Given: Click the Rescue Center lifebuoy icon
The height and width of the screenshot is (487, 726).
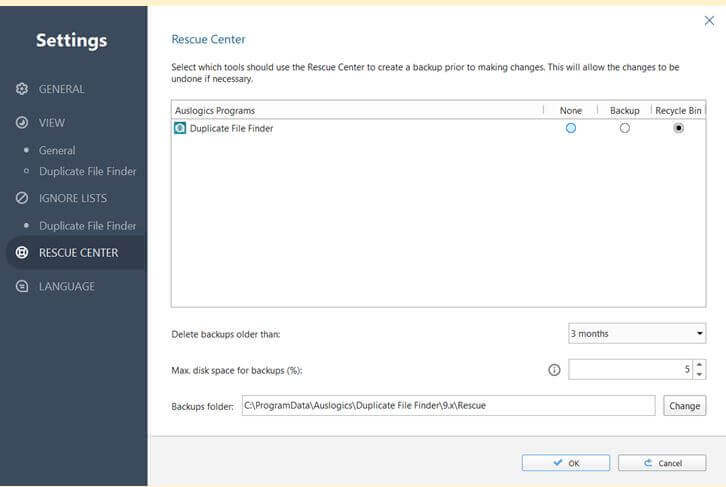Looking at the screenshot, I should pyautogui.click(x=22, y=253).
